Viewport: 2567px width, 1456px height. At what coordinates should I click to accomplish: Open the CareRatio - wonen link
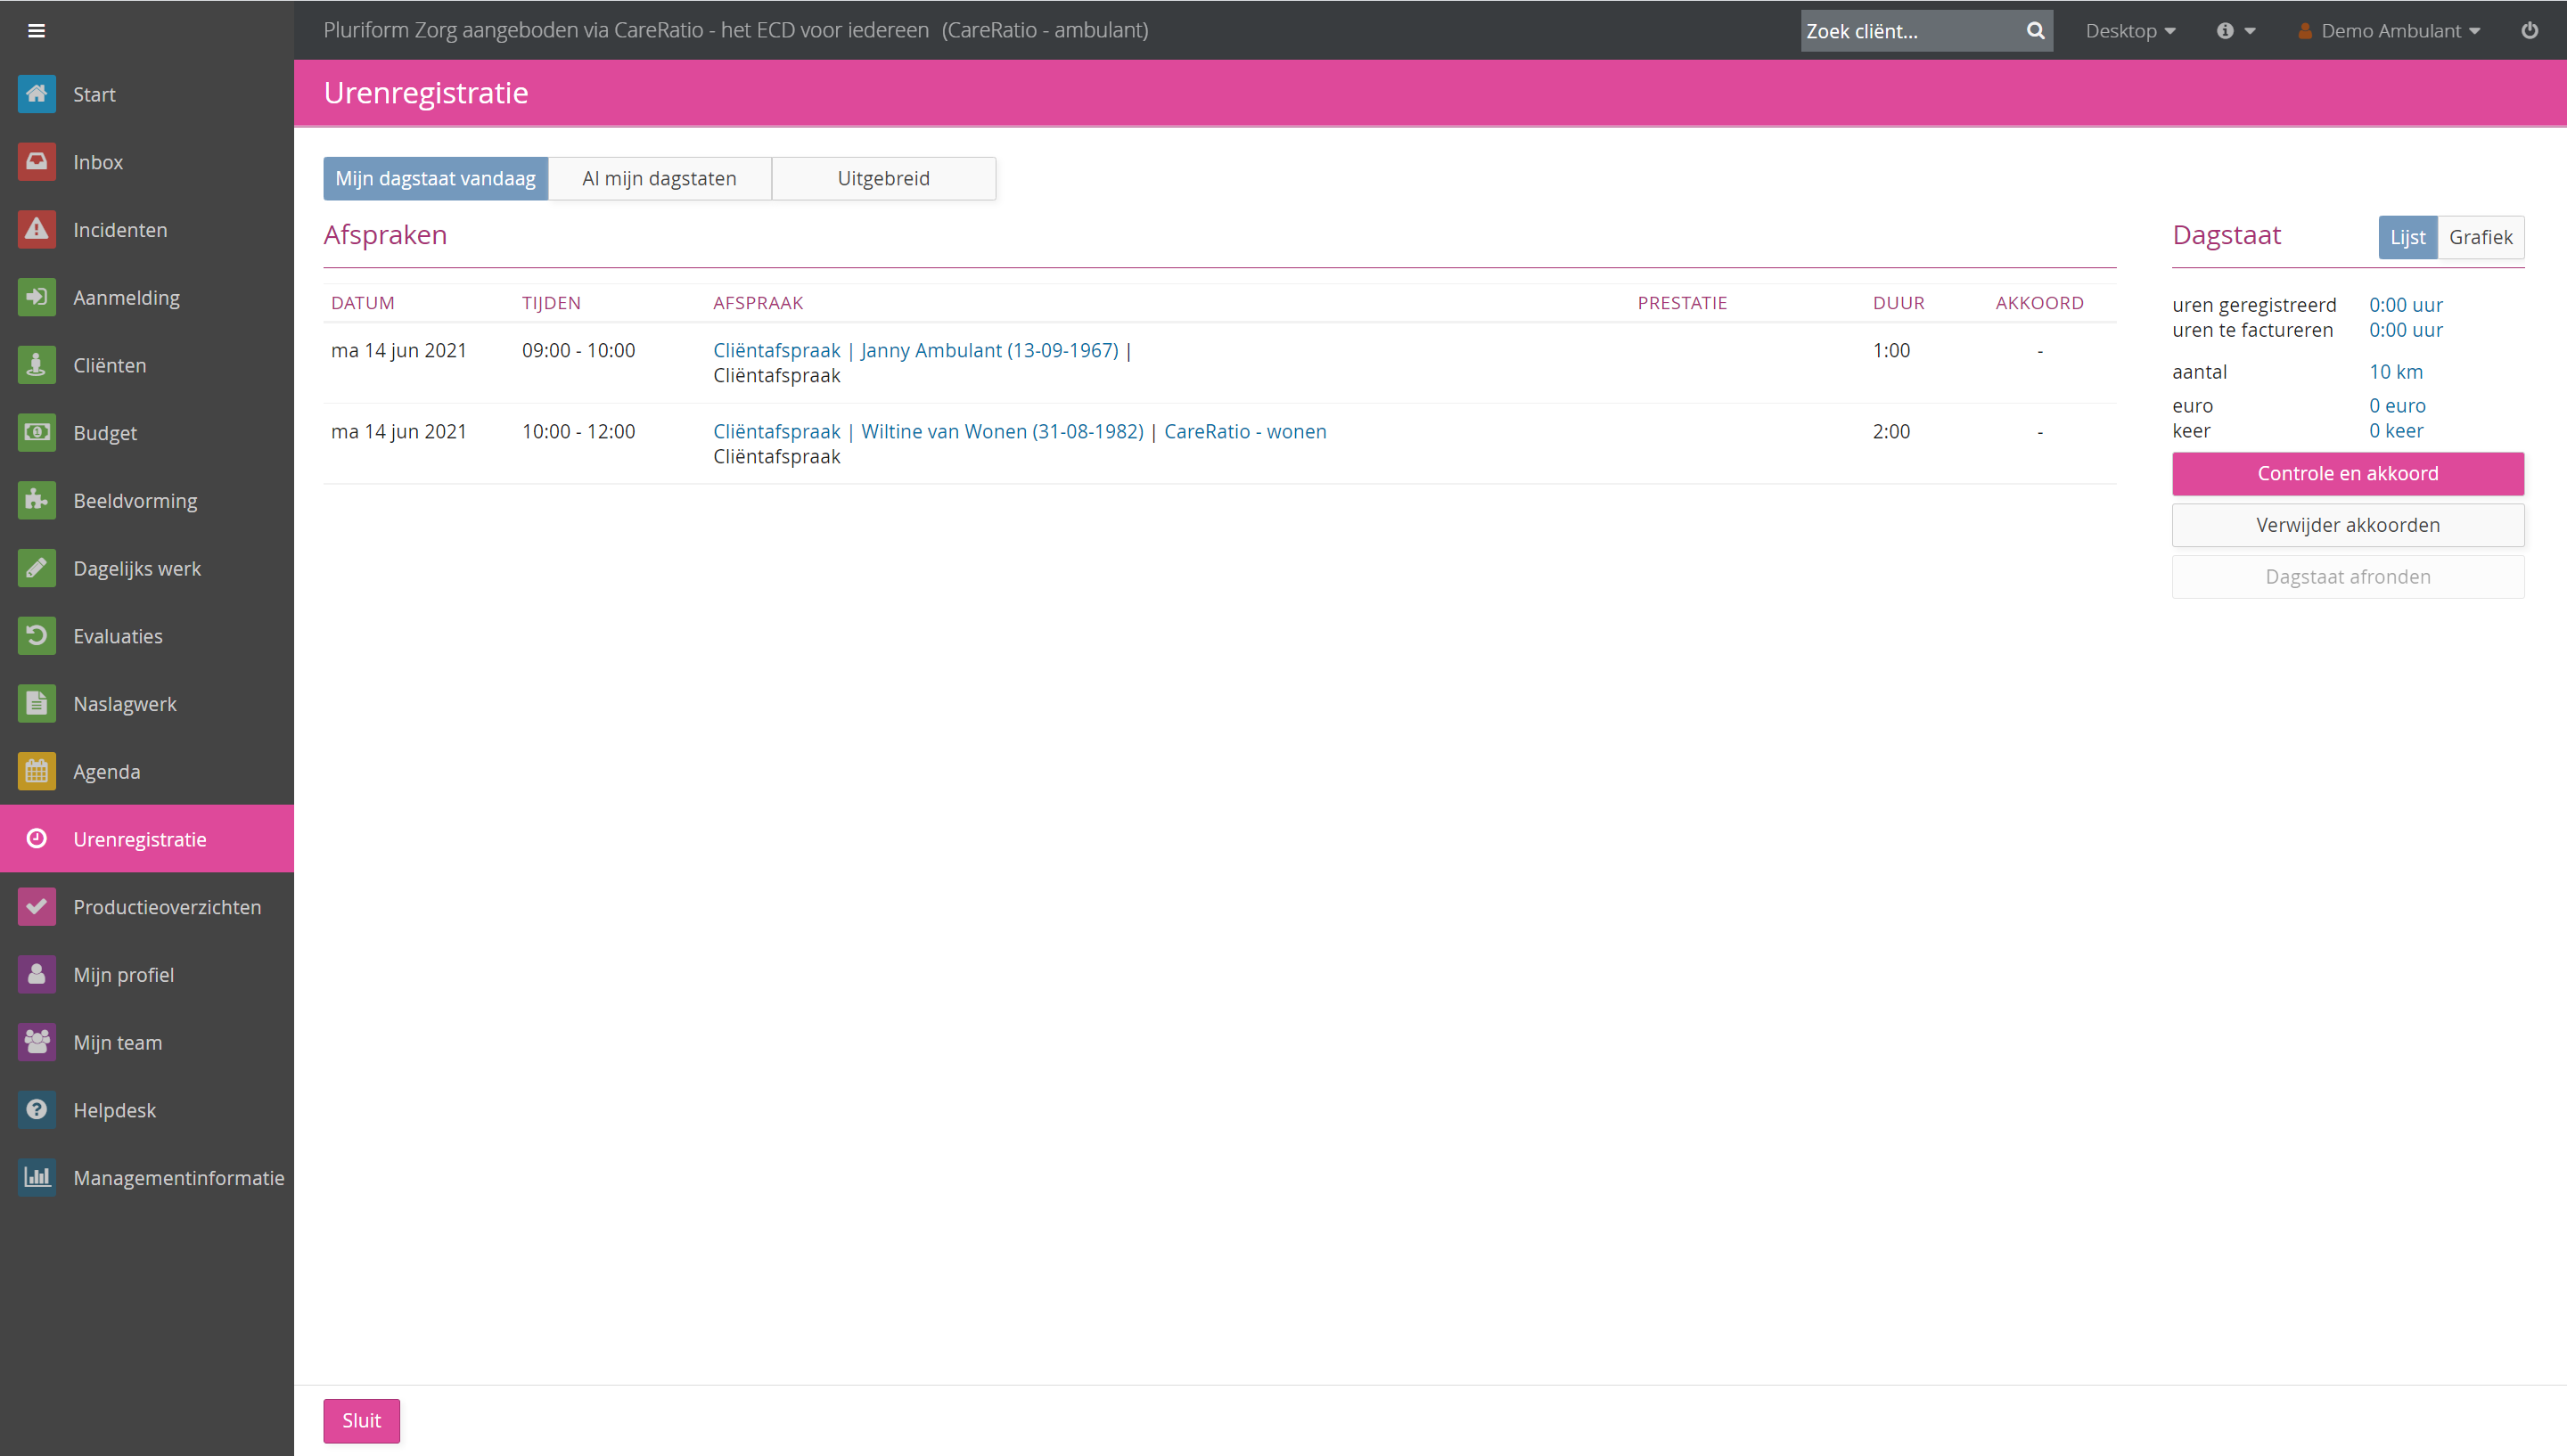(x=1245, y=432)
